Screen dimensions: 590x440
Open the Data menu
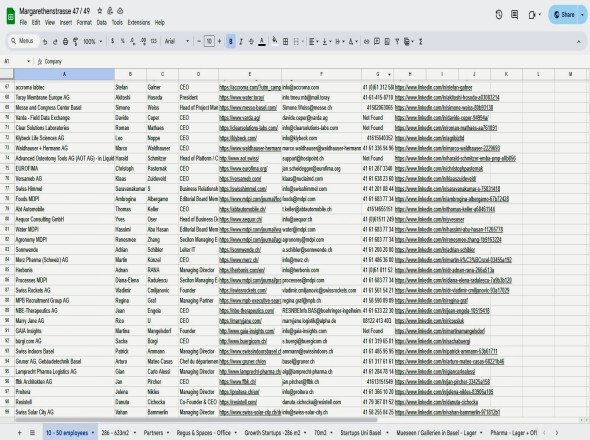102,23
